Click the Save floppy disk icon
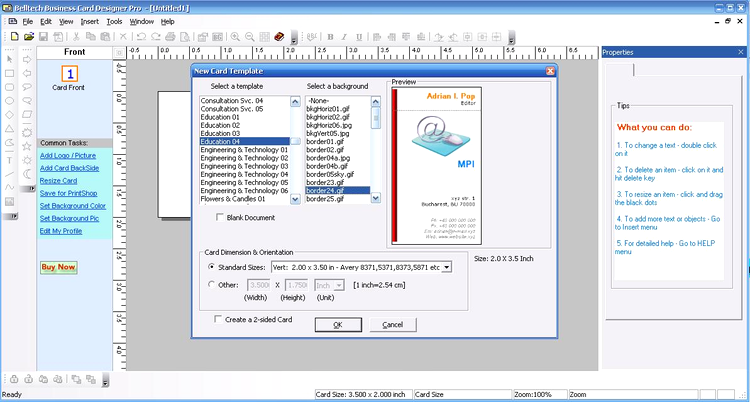 coord(43,36)
